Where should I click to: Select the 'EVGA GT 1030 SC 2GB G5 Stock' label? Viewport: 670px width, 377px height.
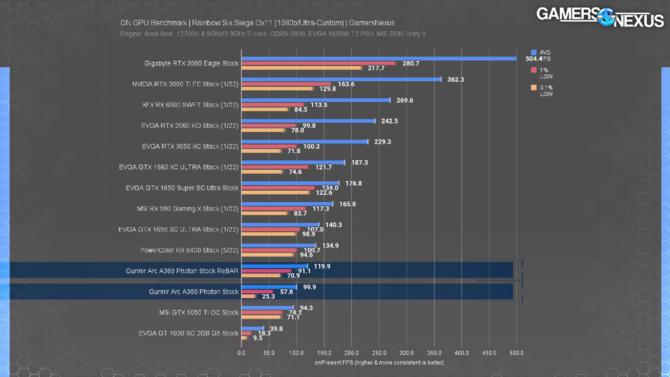188,333
